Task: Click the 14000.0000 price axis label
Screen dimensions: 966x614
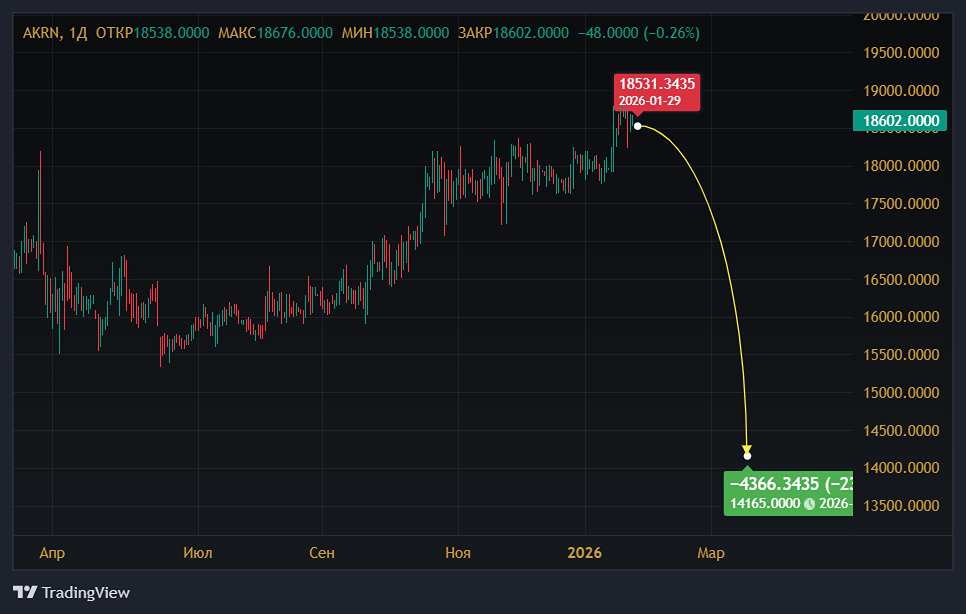Action: pos(901,468)
